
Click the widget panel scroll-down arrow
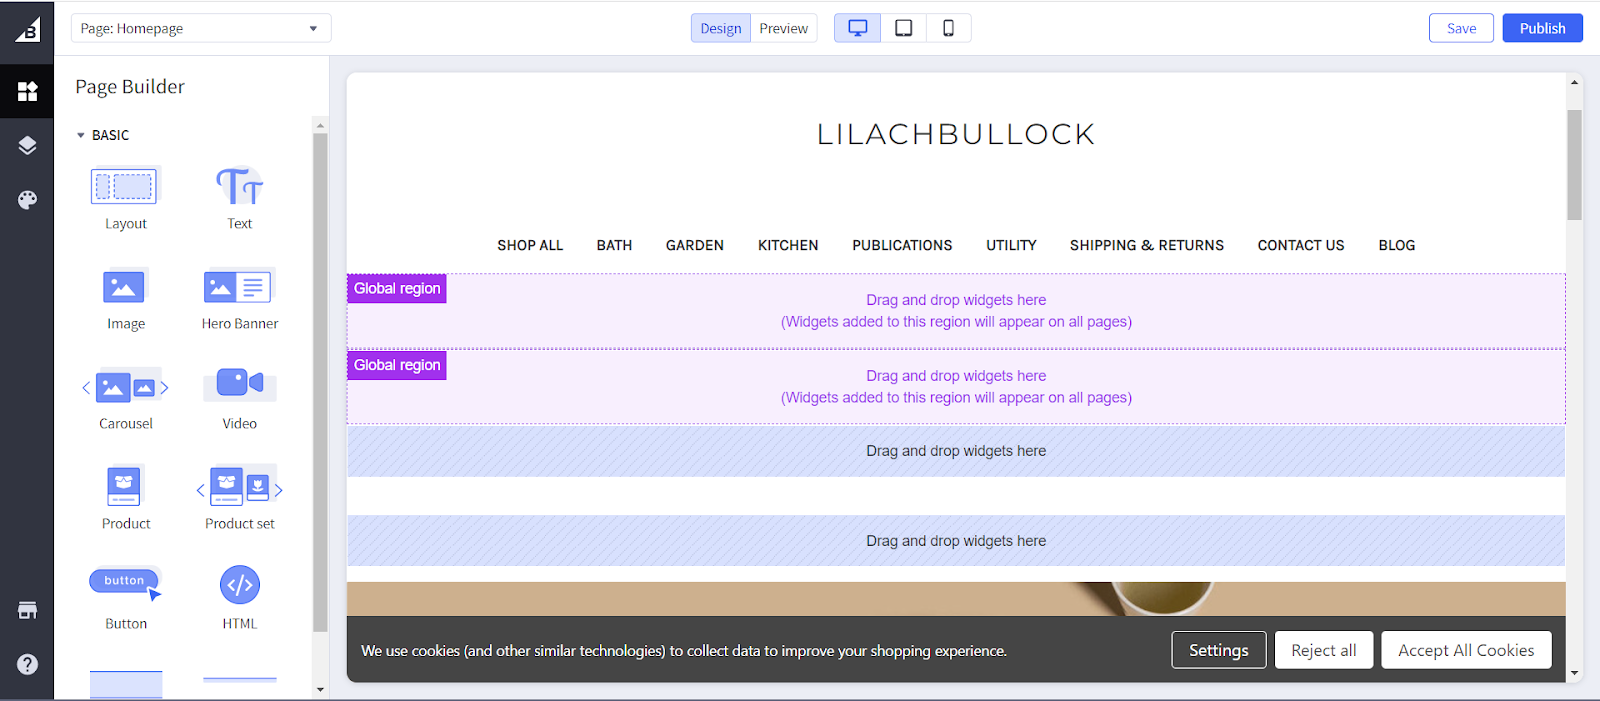click(x=320, y=689)
